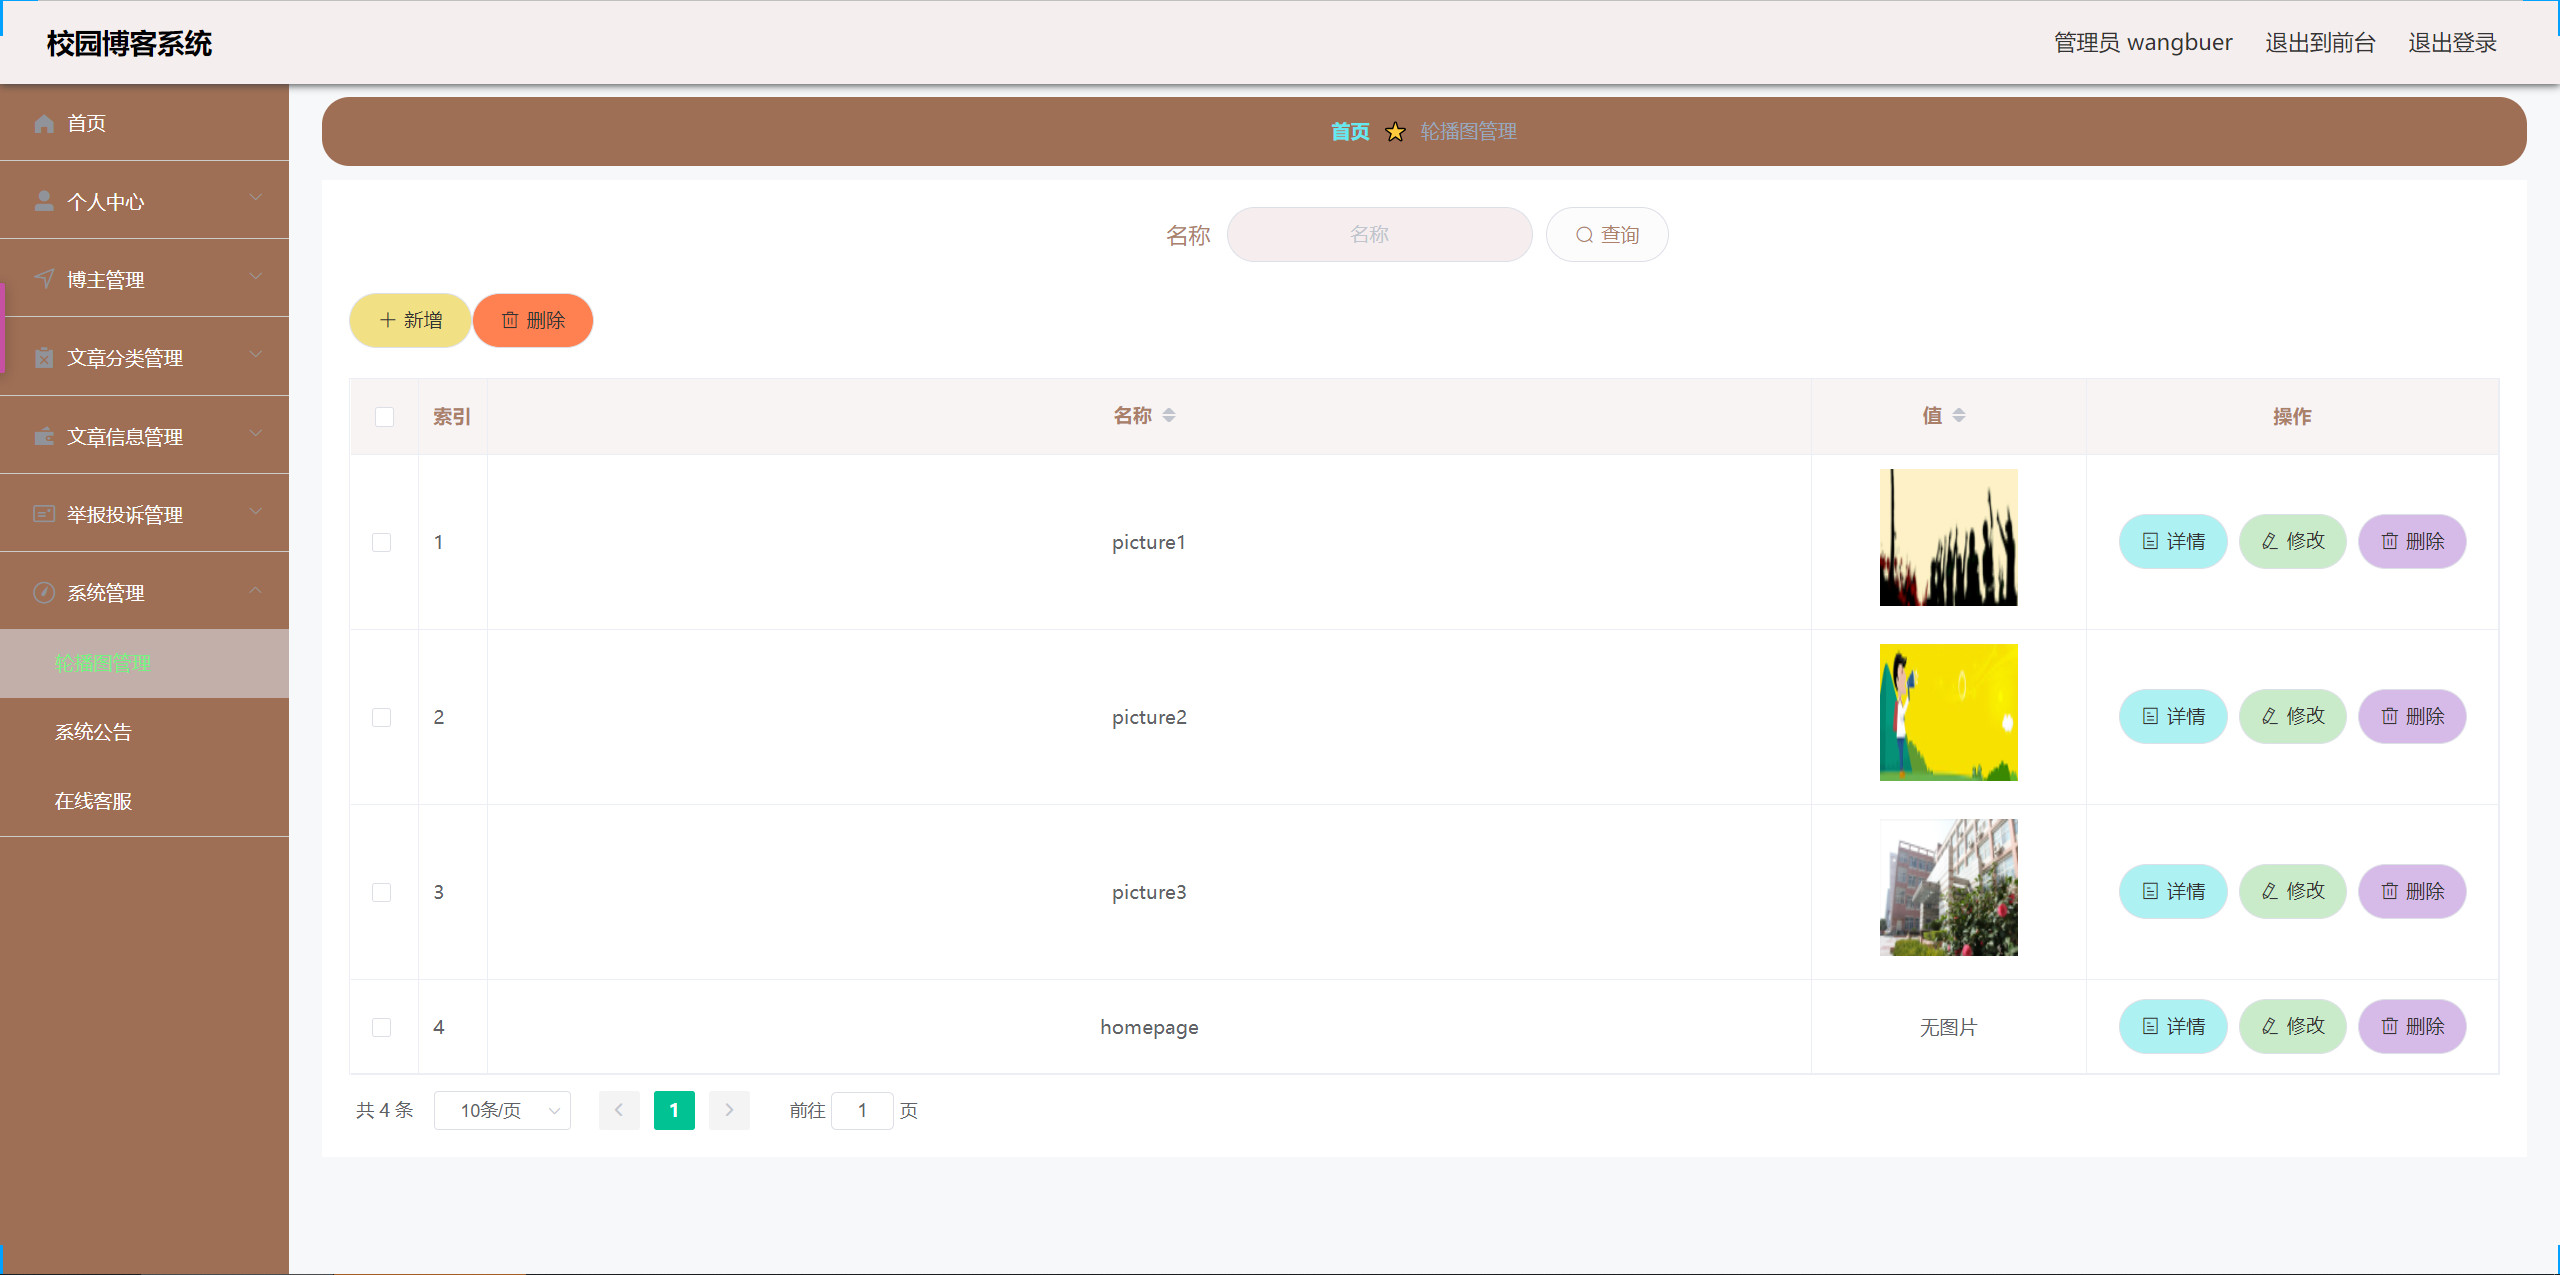The height and width of the screenshot is (1275, 2560).
Task: Toggle the select-all checkbox in table header
Action: tap(384, 417)
